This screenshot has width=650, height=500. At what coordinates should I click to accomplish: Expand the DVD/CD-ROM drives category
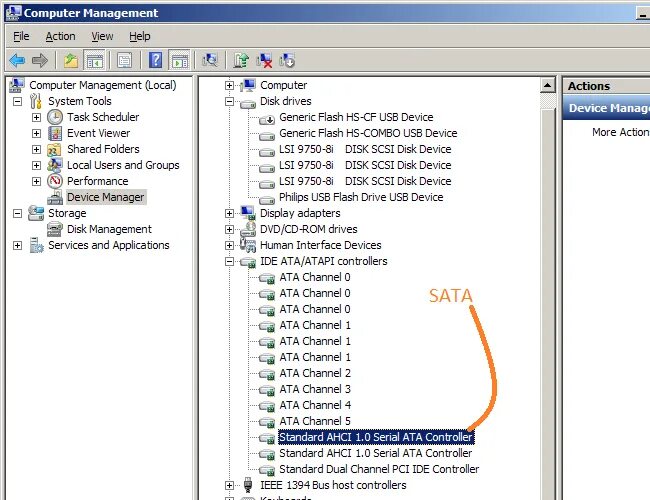click(x=229, y=229)
